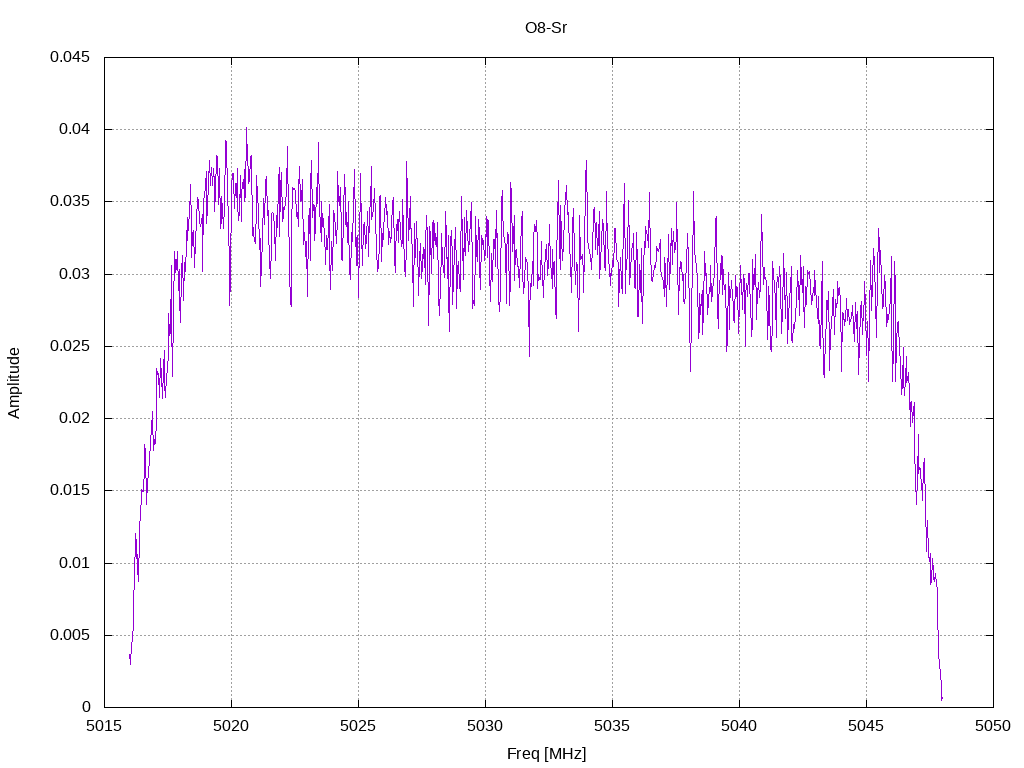Click the y-axis tick label 0.04
1024x768 pixels.
[x=74, y=129]
